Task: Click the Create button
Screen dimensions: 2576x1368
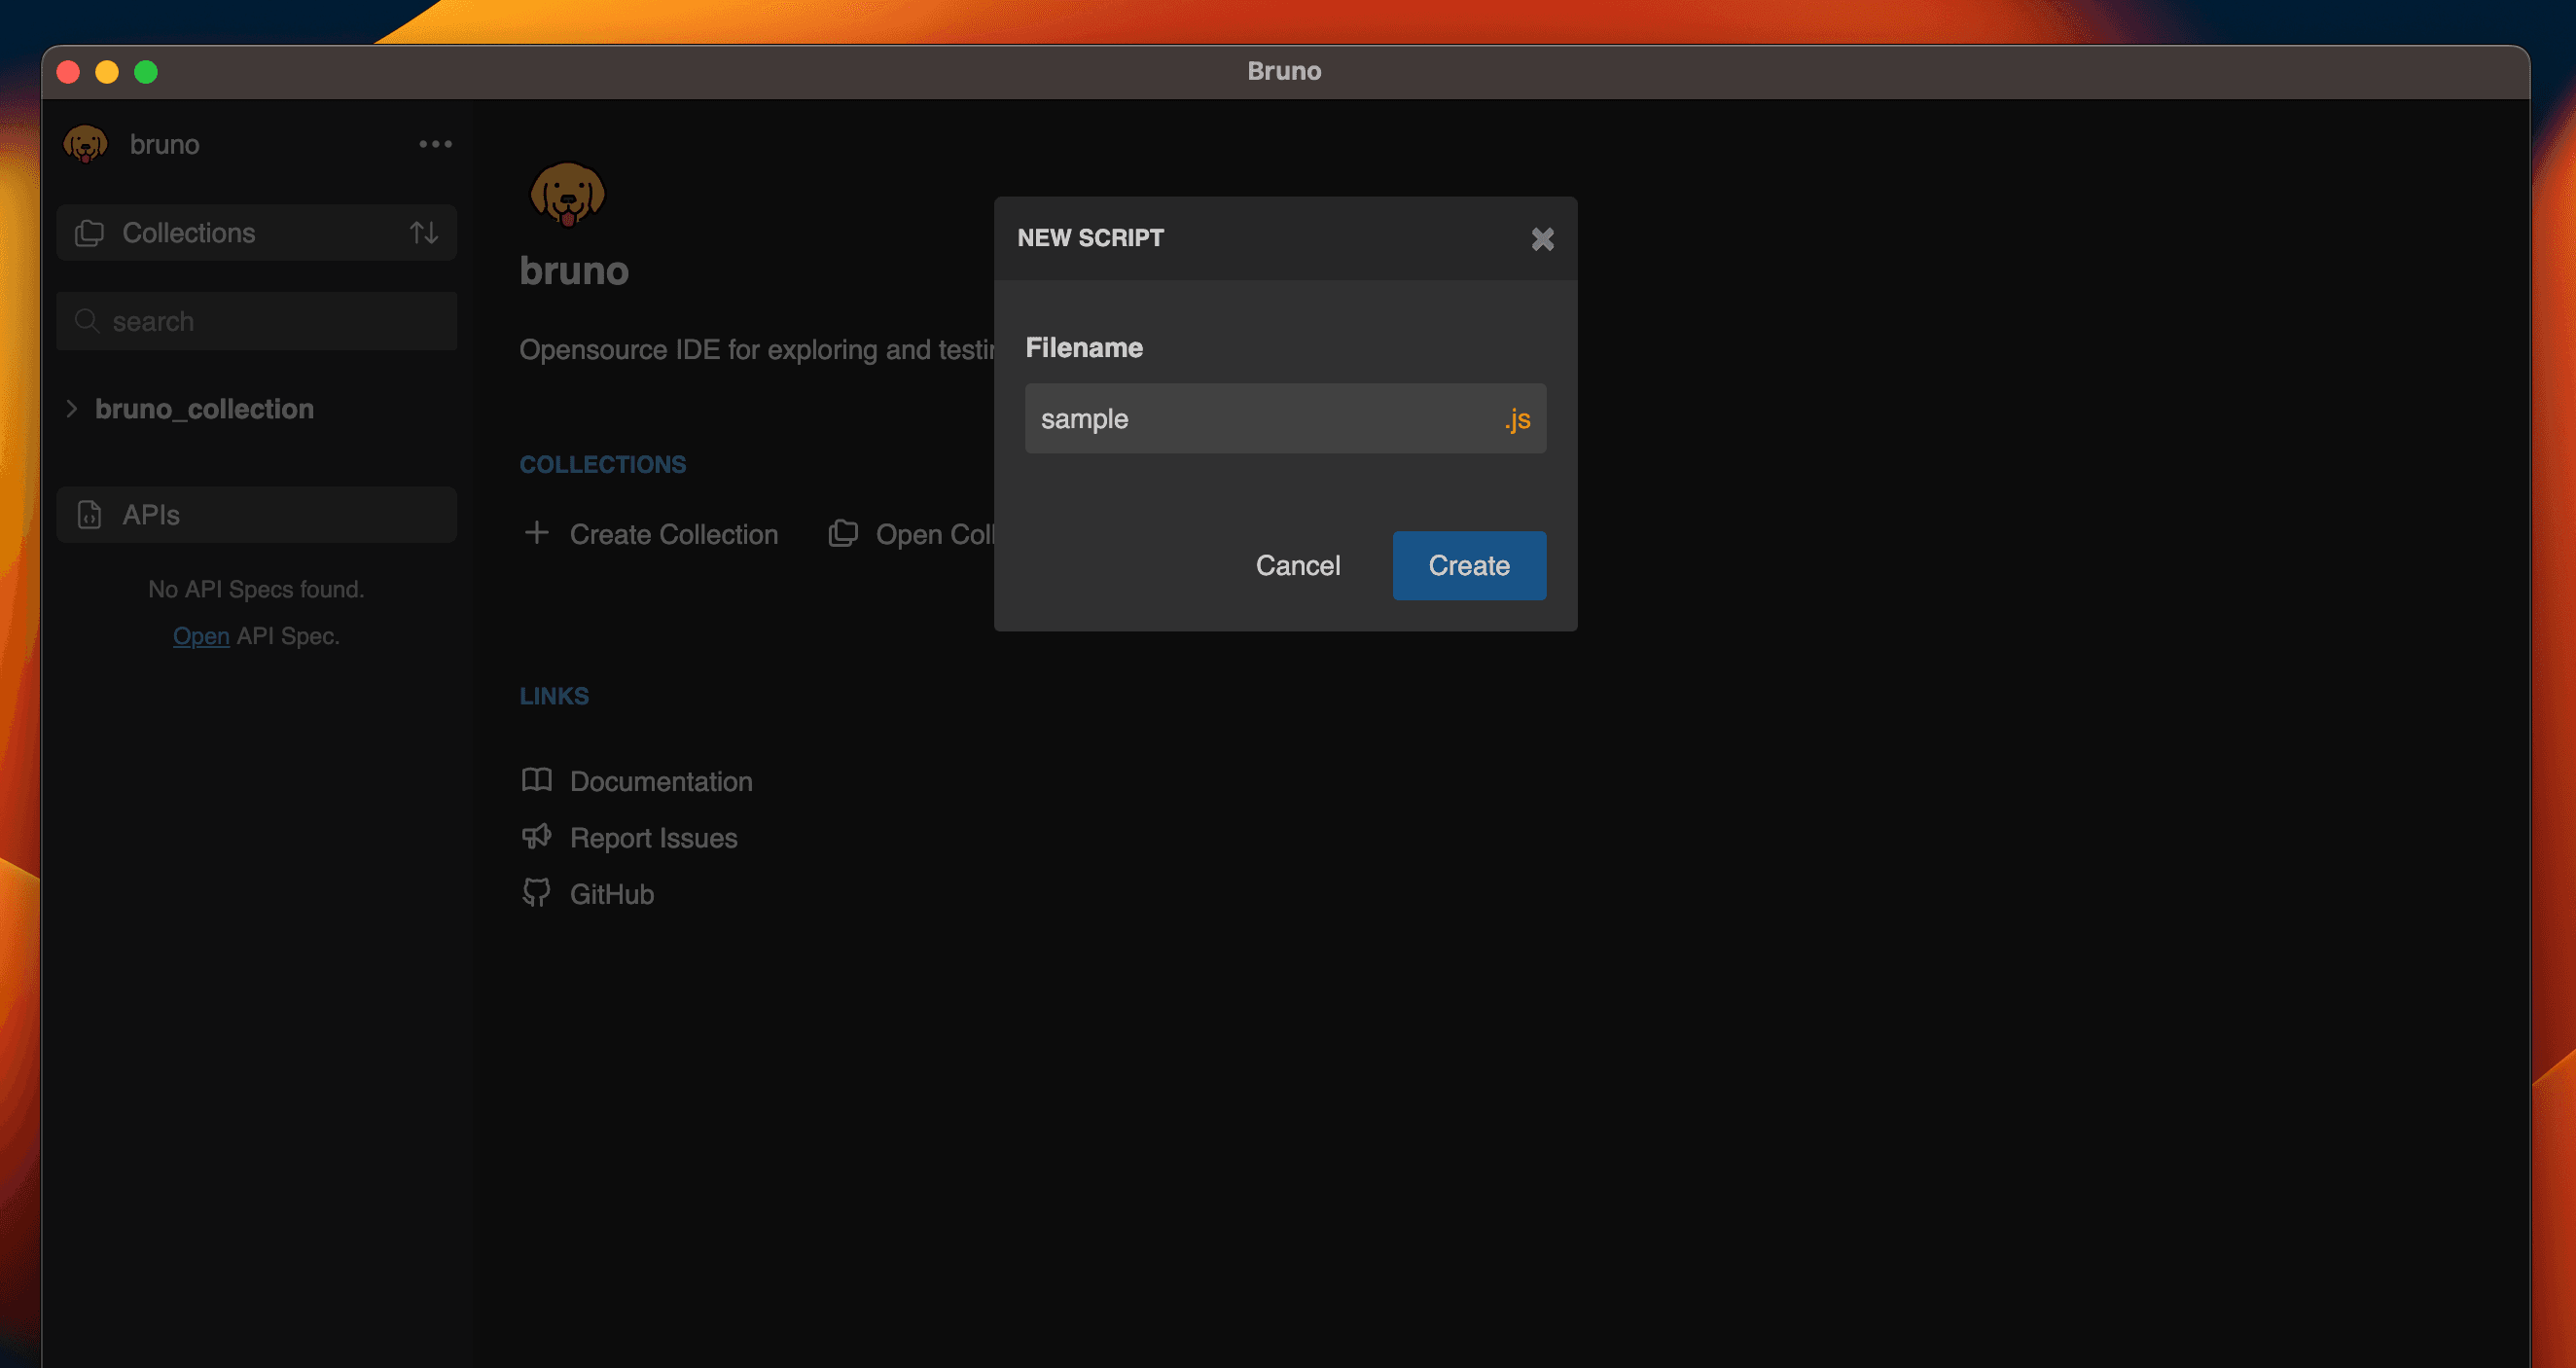Action: click(1468, 565)
